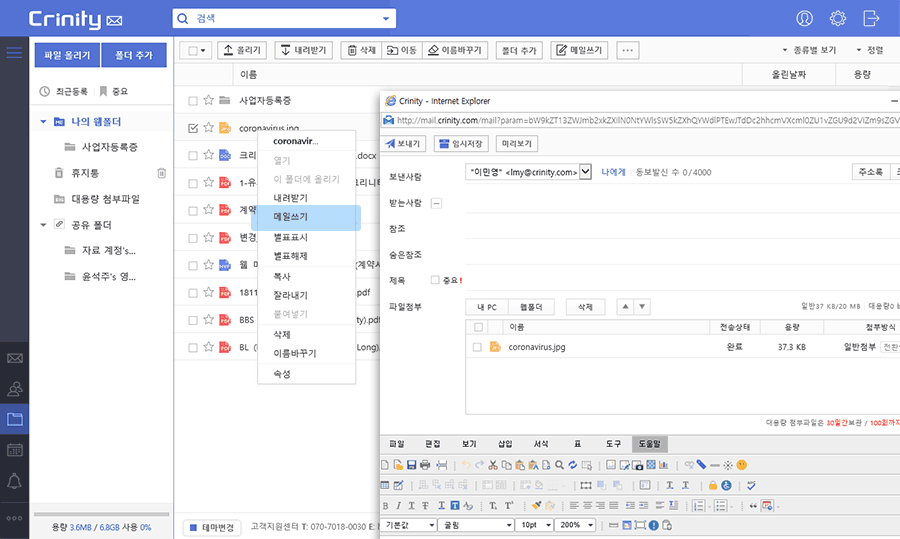The image size is (900, 539).
Task: Star the 사업자등록증 folder row
Action: (208, 100)
